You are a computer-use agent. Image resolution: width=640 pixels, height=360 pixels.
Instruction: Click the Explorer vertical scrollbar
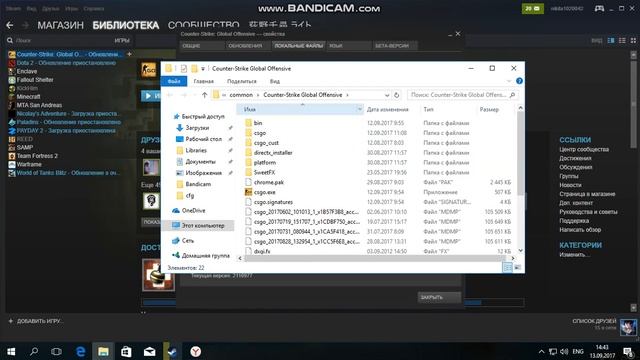520,153
